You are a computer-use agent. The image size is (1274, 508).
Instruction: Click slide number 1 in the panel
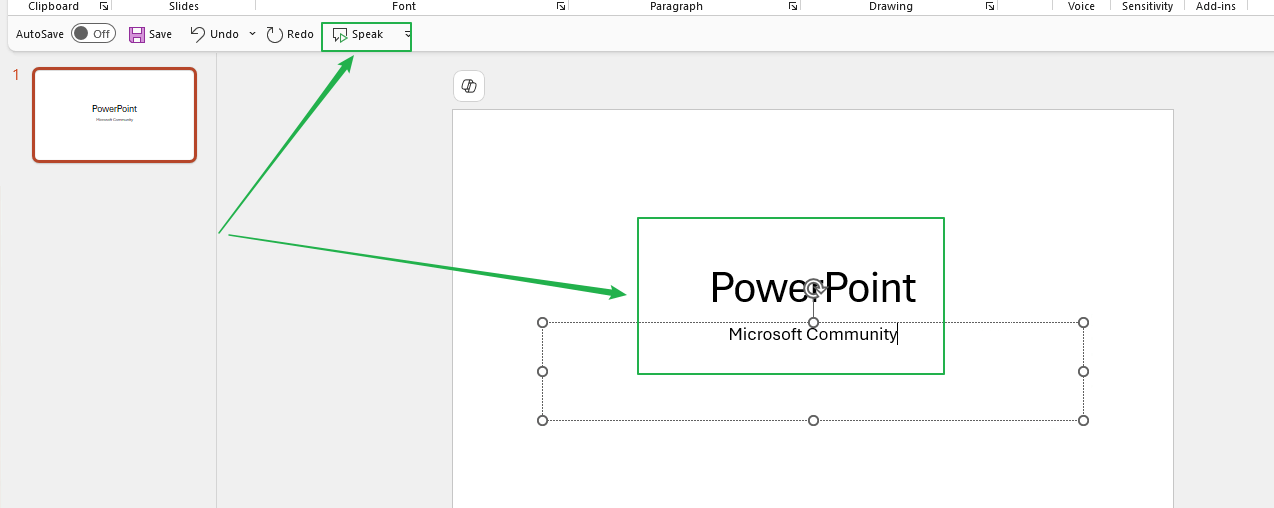click(16, 75)
